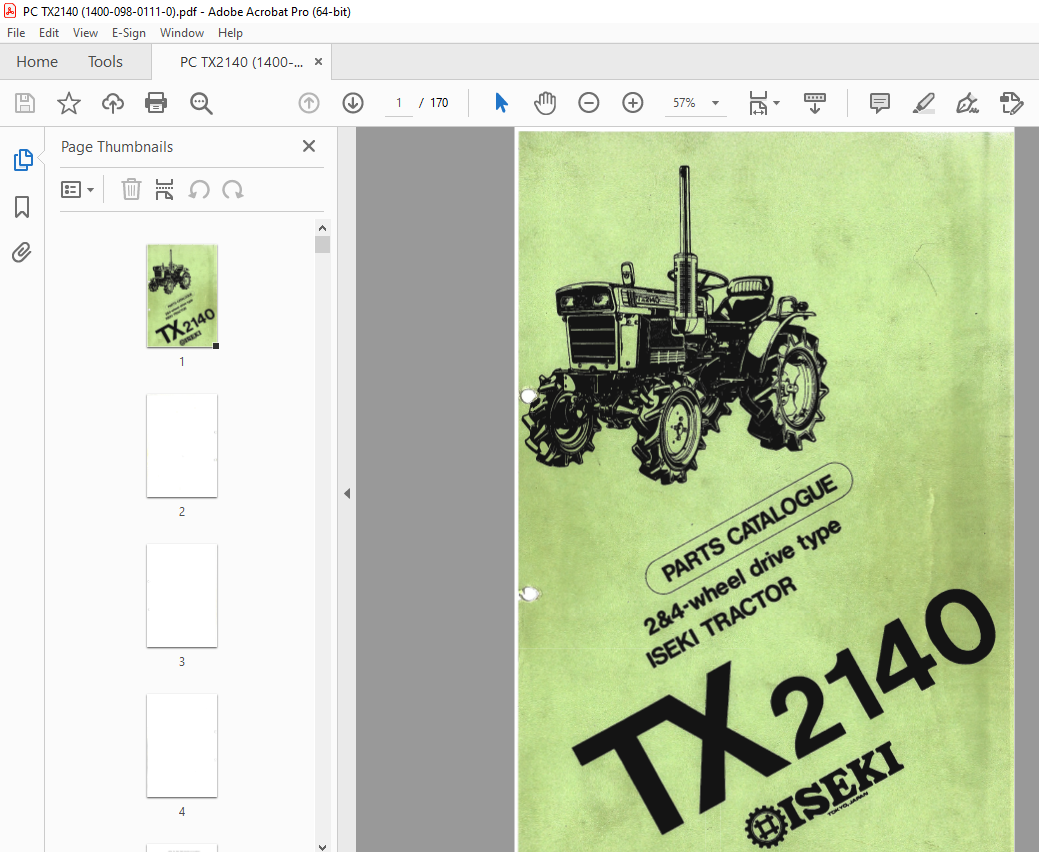Rotate page clockwise icon
The height and width of the screenshot is (852, 1039).
[233, 190]
